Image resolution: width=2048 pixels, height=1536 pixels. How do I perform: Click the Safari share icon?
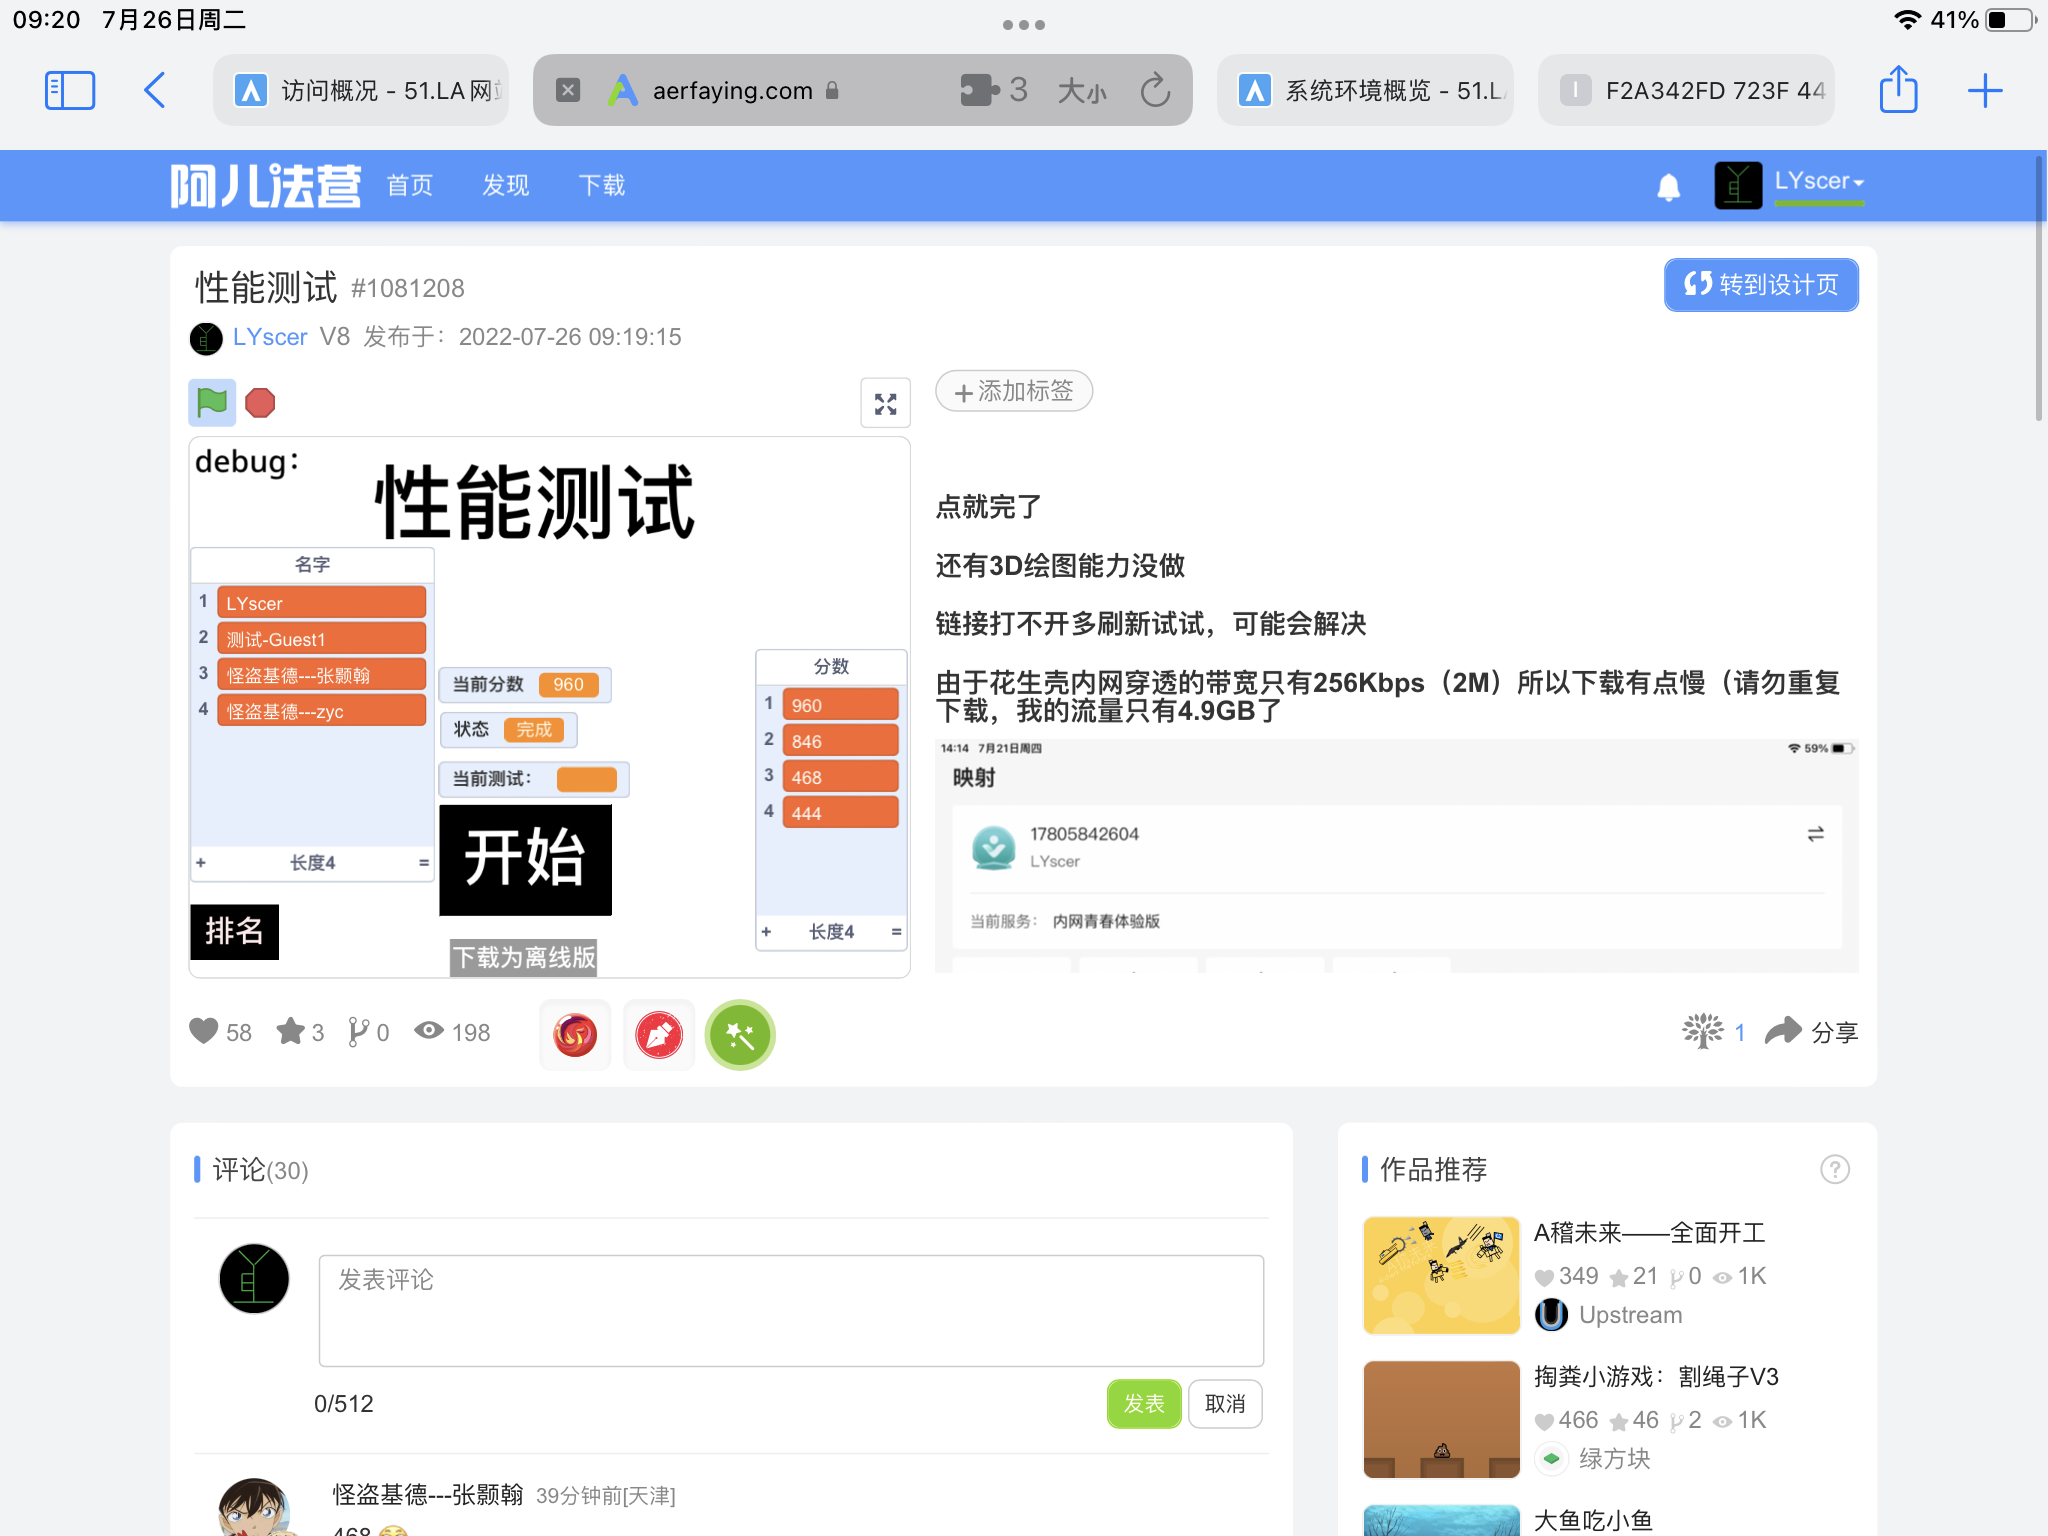1898,90
